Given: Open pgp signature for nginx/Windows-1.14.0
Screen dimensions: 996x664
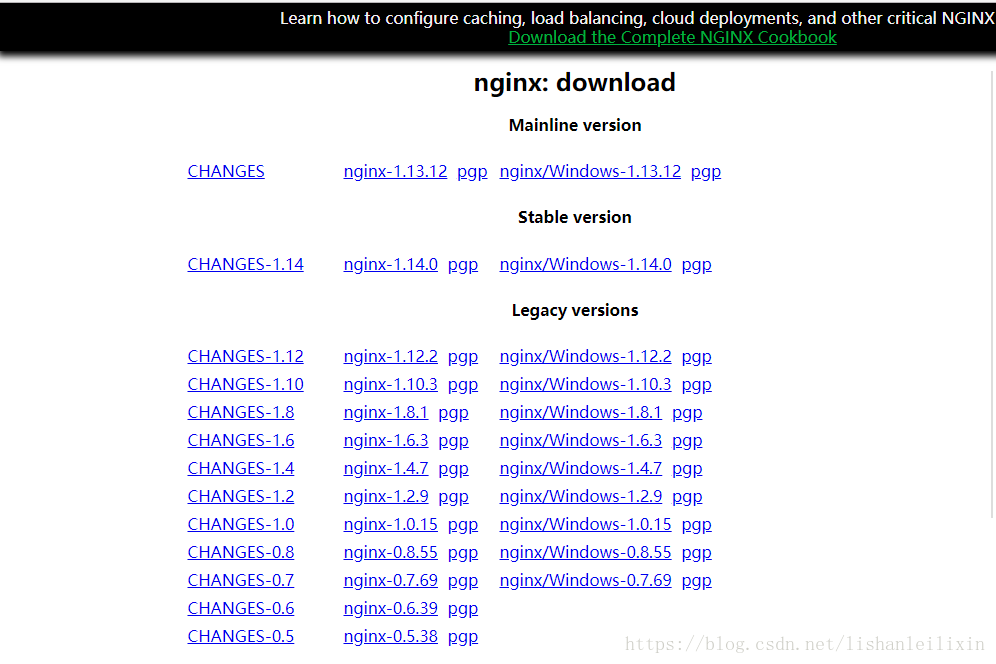Looking at the screenshot, I should (x=696, y=264).
